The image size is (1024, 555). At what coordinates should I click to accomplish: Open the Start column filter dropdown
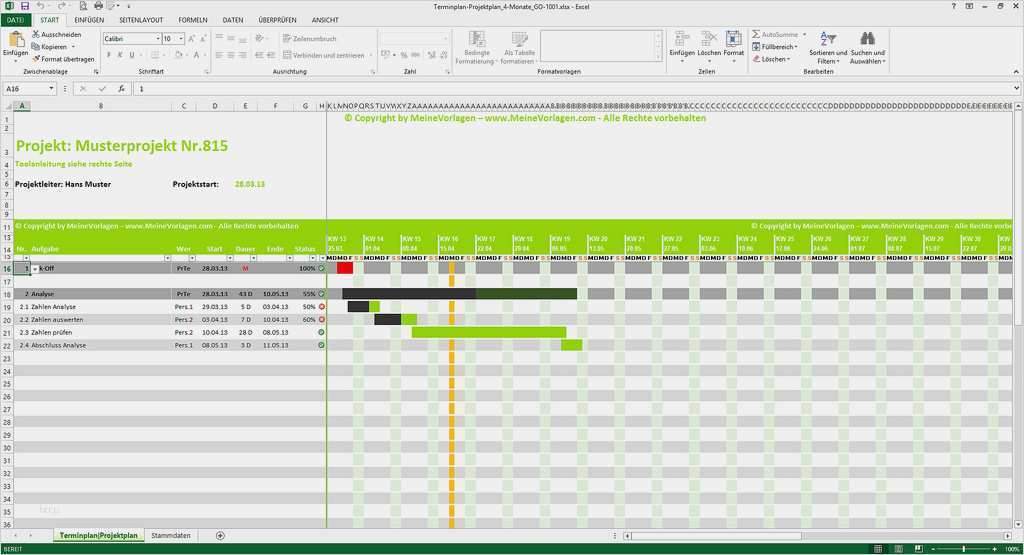click(x=229, y=258)
